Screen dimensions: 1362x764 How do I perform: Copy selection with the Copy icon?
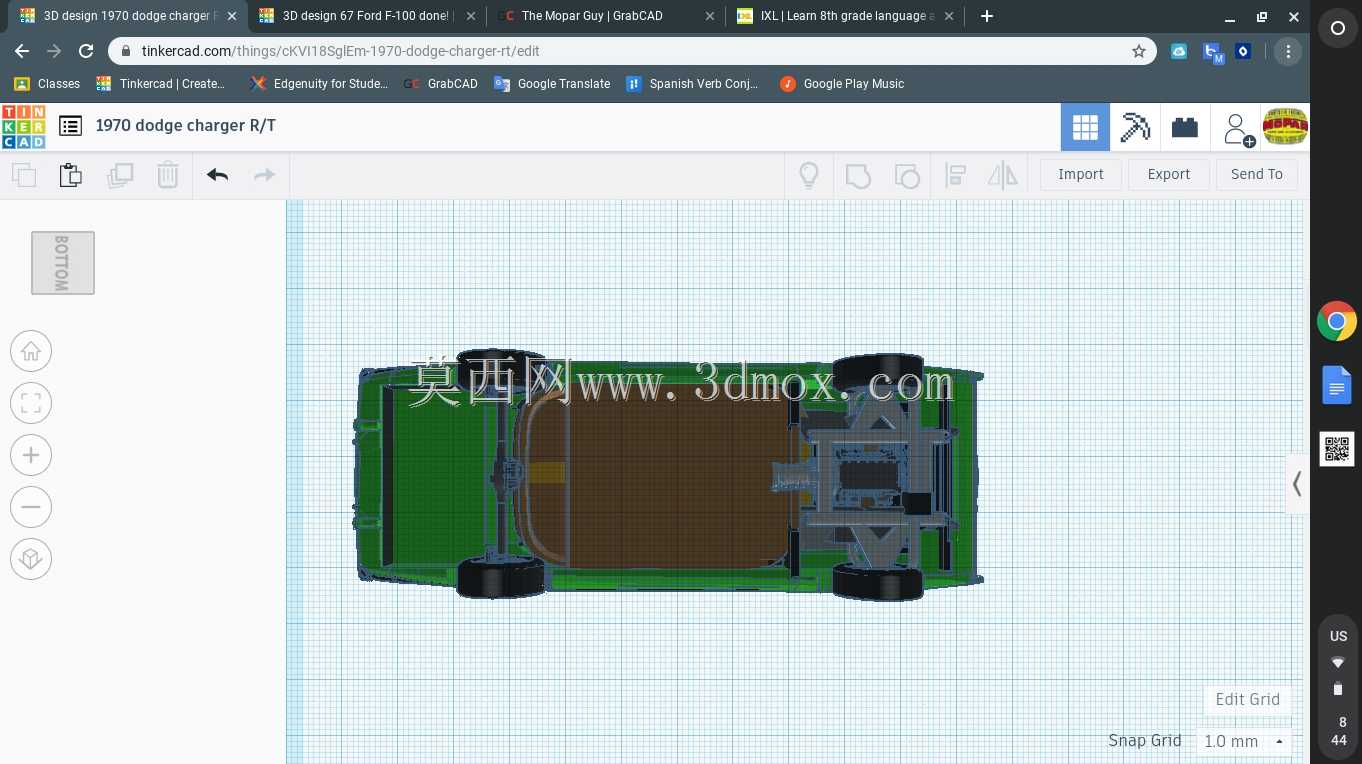tap(24, 175)
